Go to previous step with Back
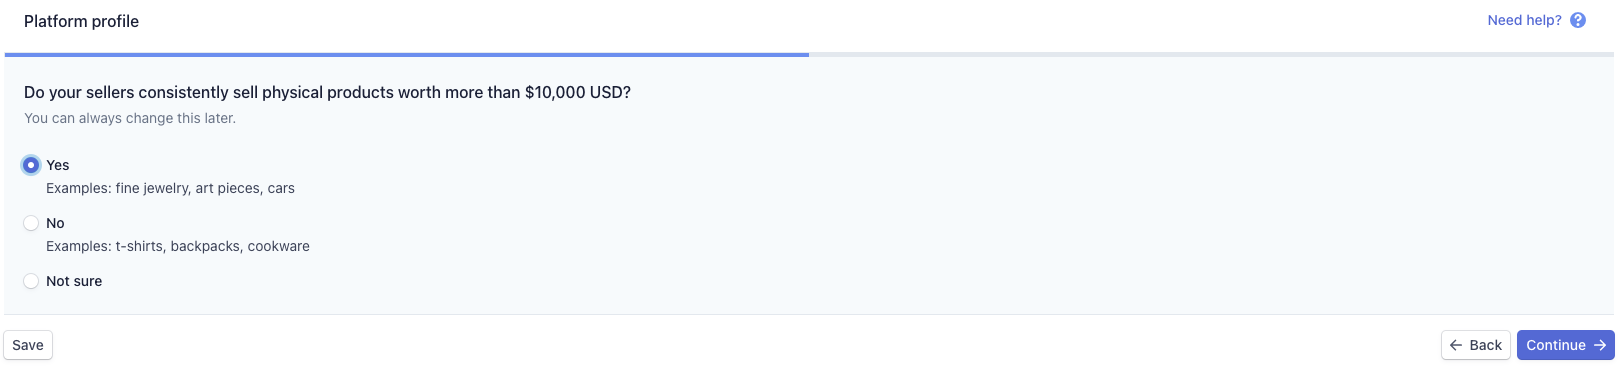The width and height of the screenshot is (1622, 377). tap(1476, 345)
